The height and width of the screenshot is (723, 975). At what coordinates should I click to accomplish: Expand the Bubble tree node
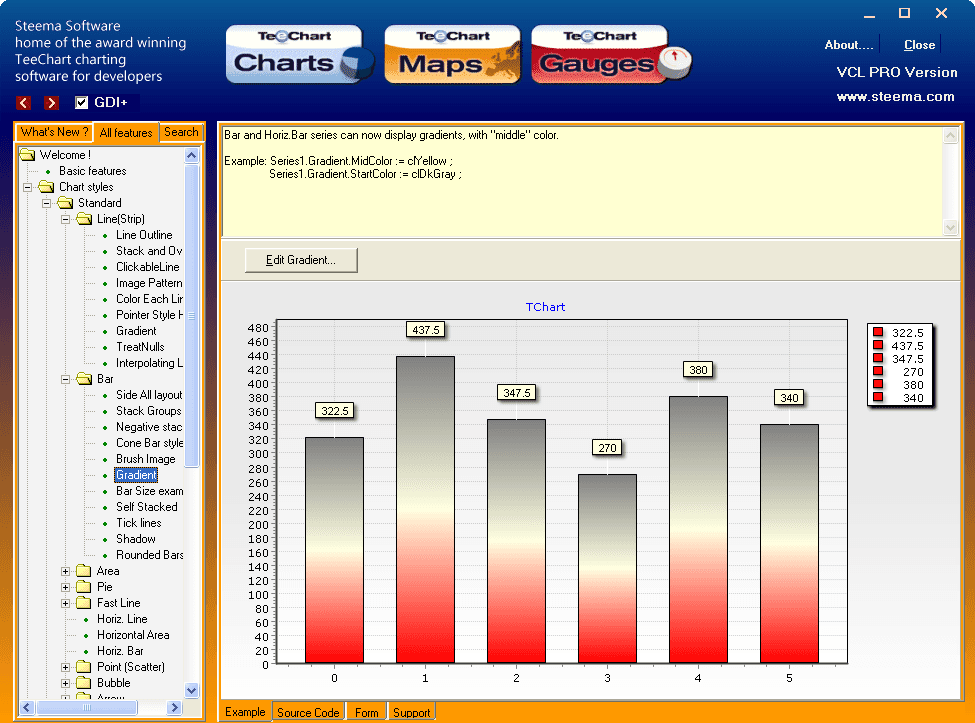pyautogui.click(x=65, y=683)
